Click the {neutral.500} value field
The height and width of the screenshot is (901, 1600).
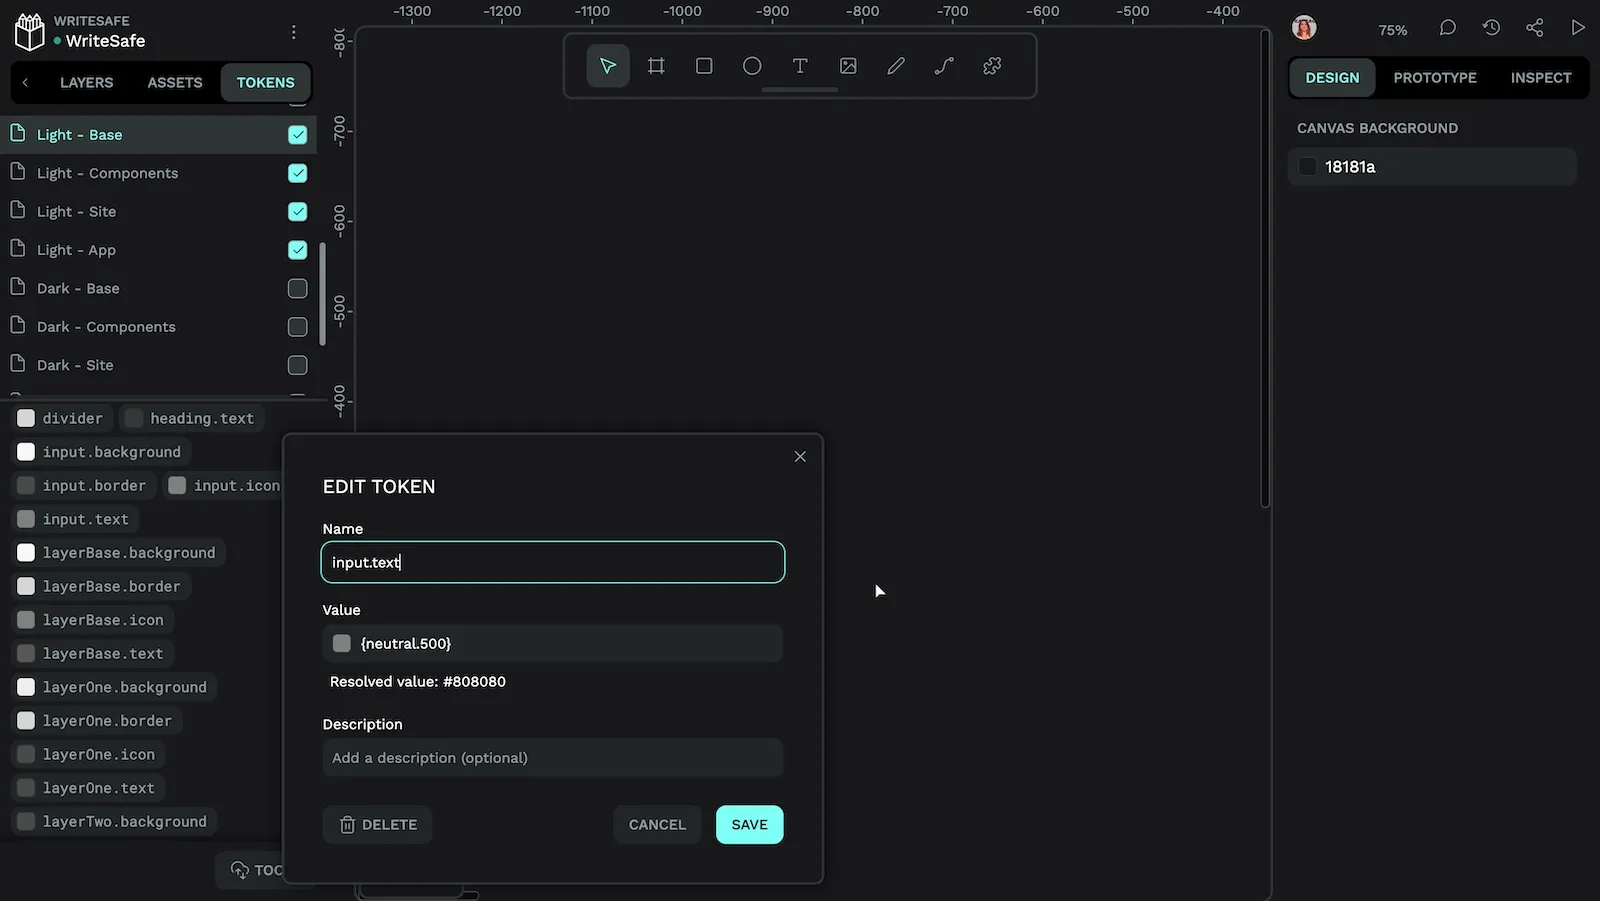(553, 643)
